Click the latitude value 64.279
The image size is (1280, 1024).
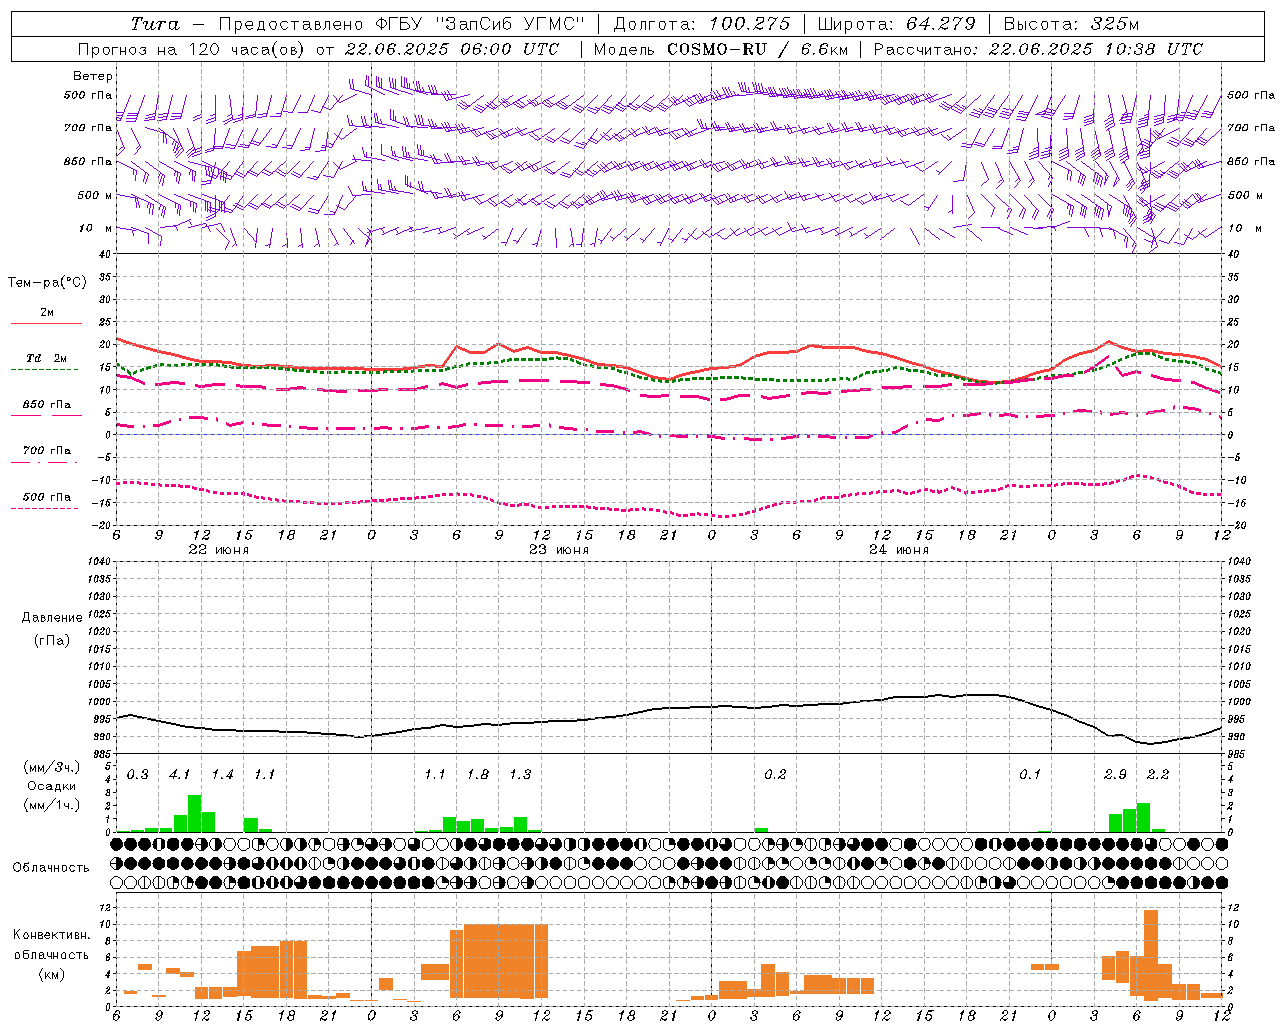[940, 24]
